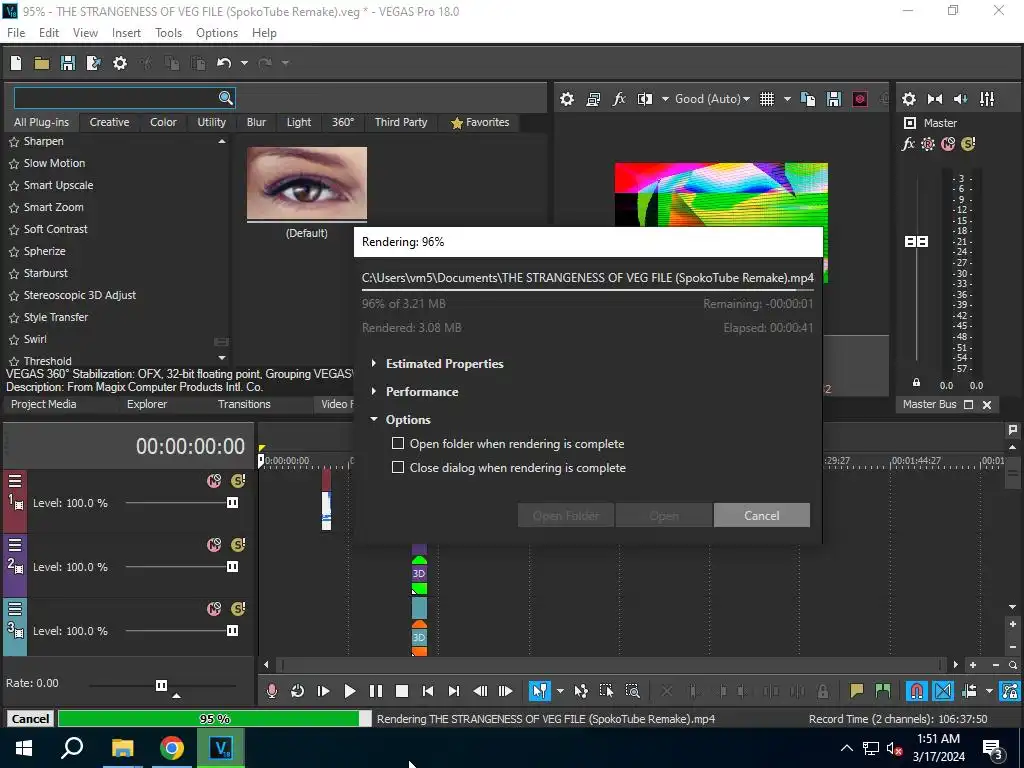
Task: Open the Options menu
Action: click(x=217, y=33)
